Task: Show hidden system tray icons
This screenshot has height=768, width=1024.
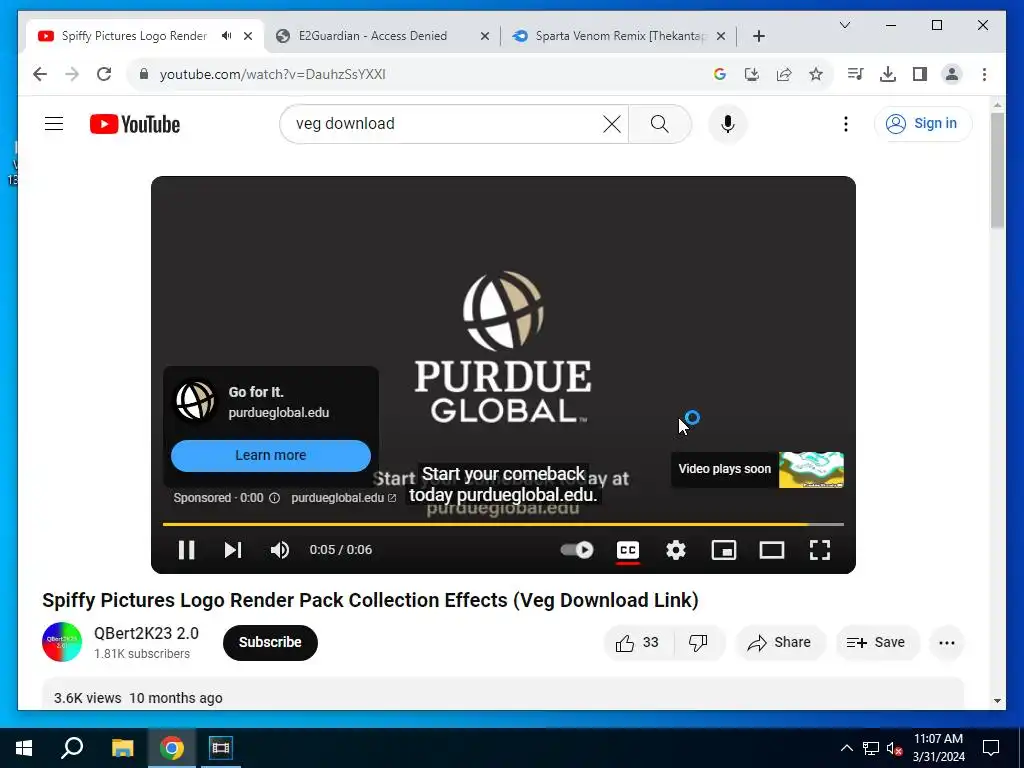Action: (x=846, y=748)
